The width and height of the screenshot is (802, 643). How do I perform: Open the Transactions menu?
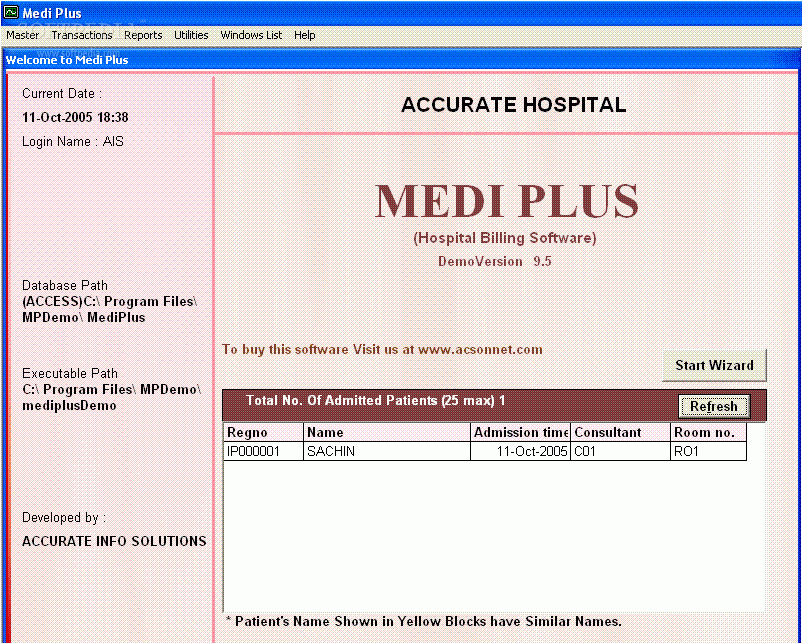click(x=82, y=35)
